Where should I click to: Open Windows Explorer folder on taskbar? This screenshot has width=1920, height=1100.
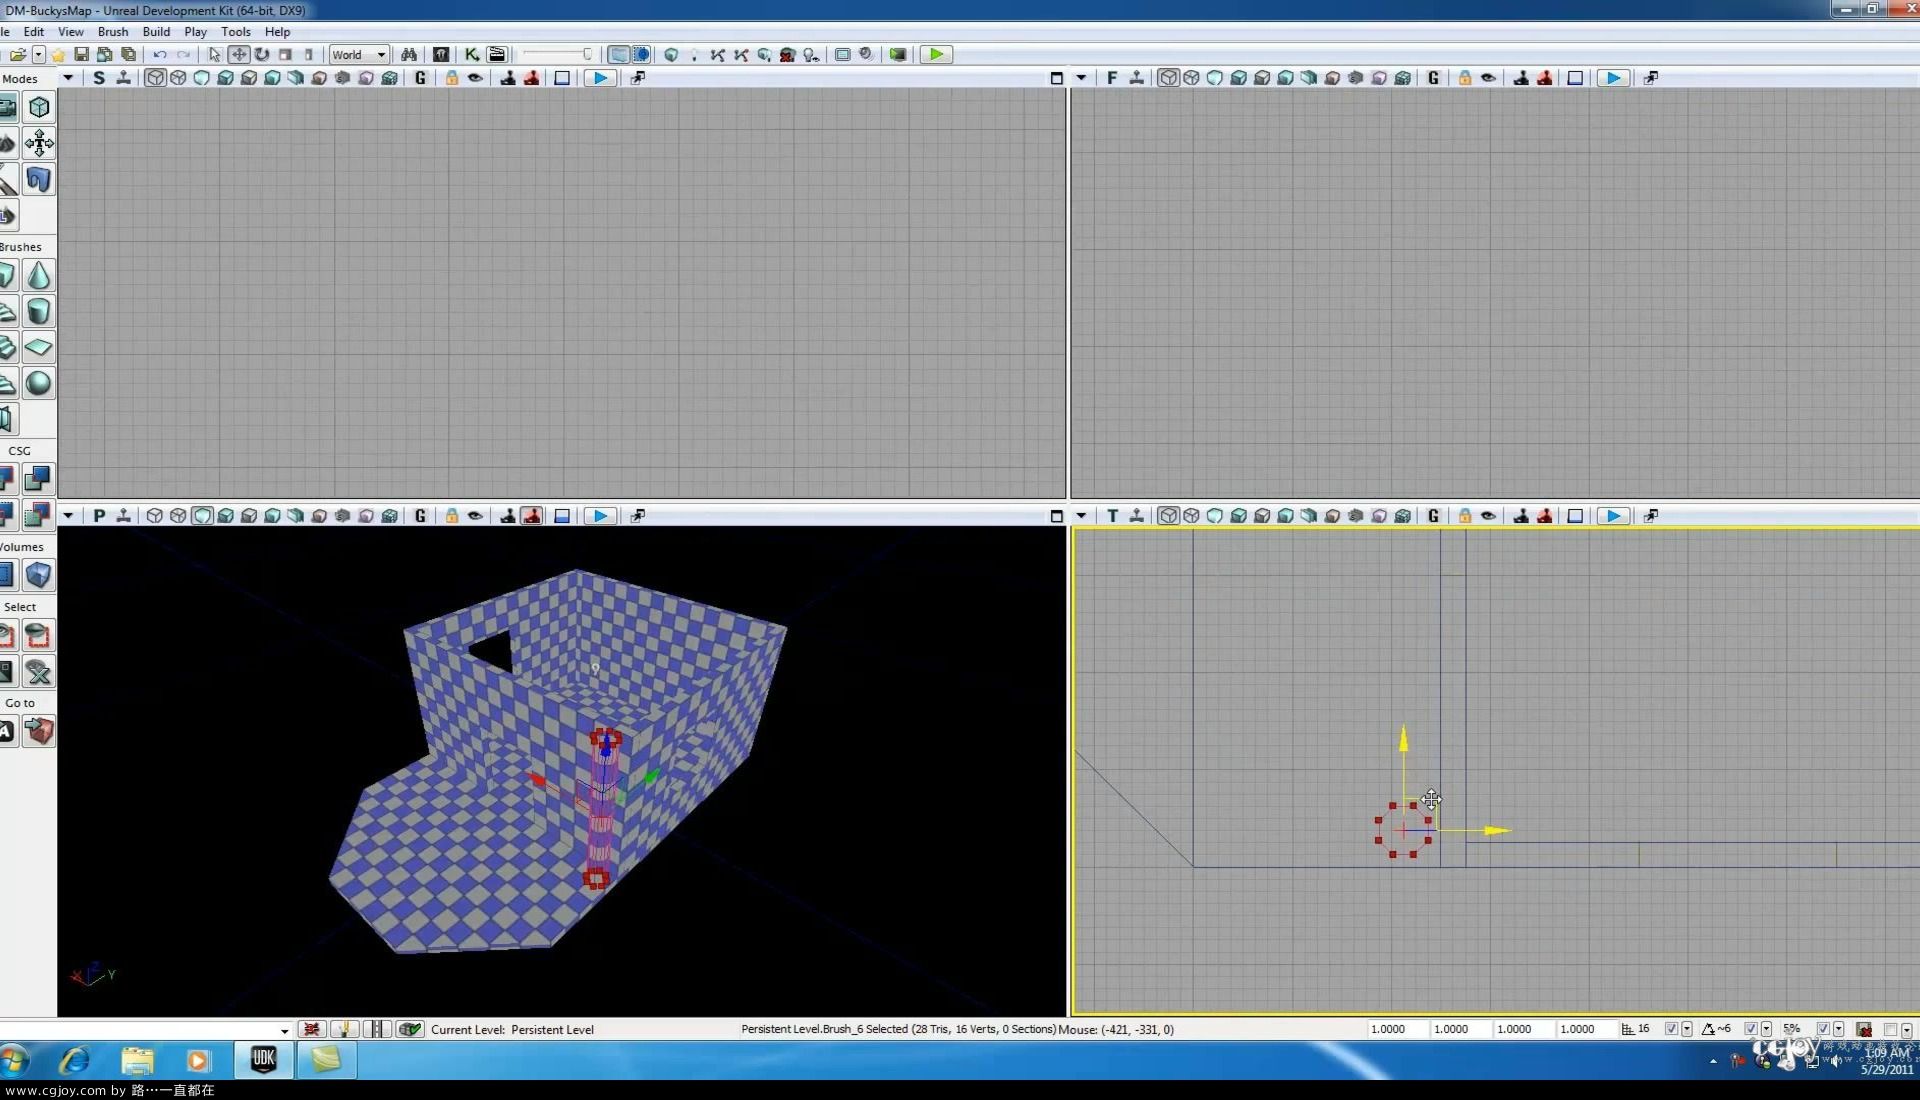point(137,1060)
